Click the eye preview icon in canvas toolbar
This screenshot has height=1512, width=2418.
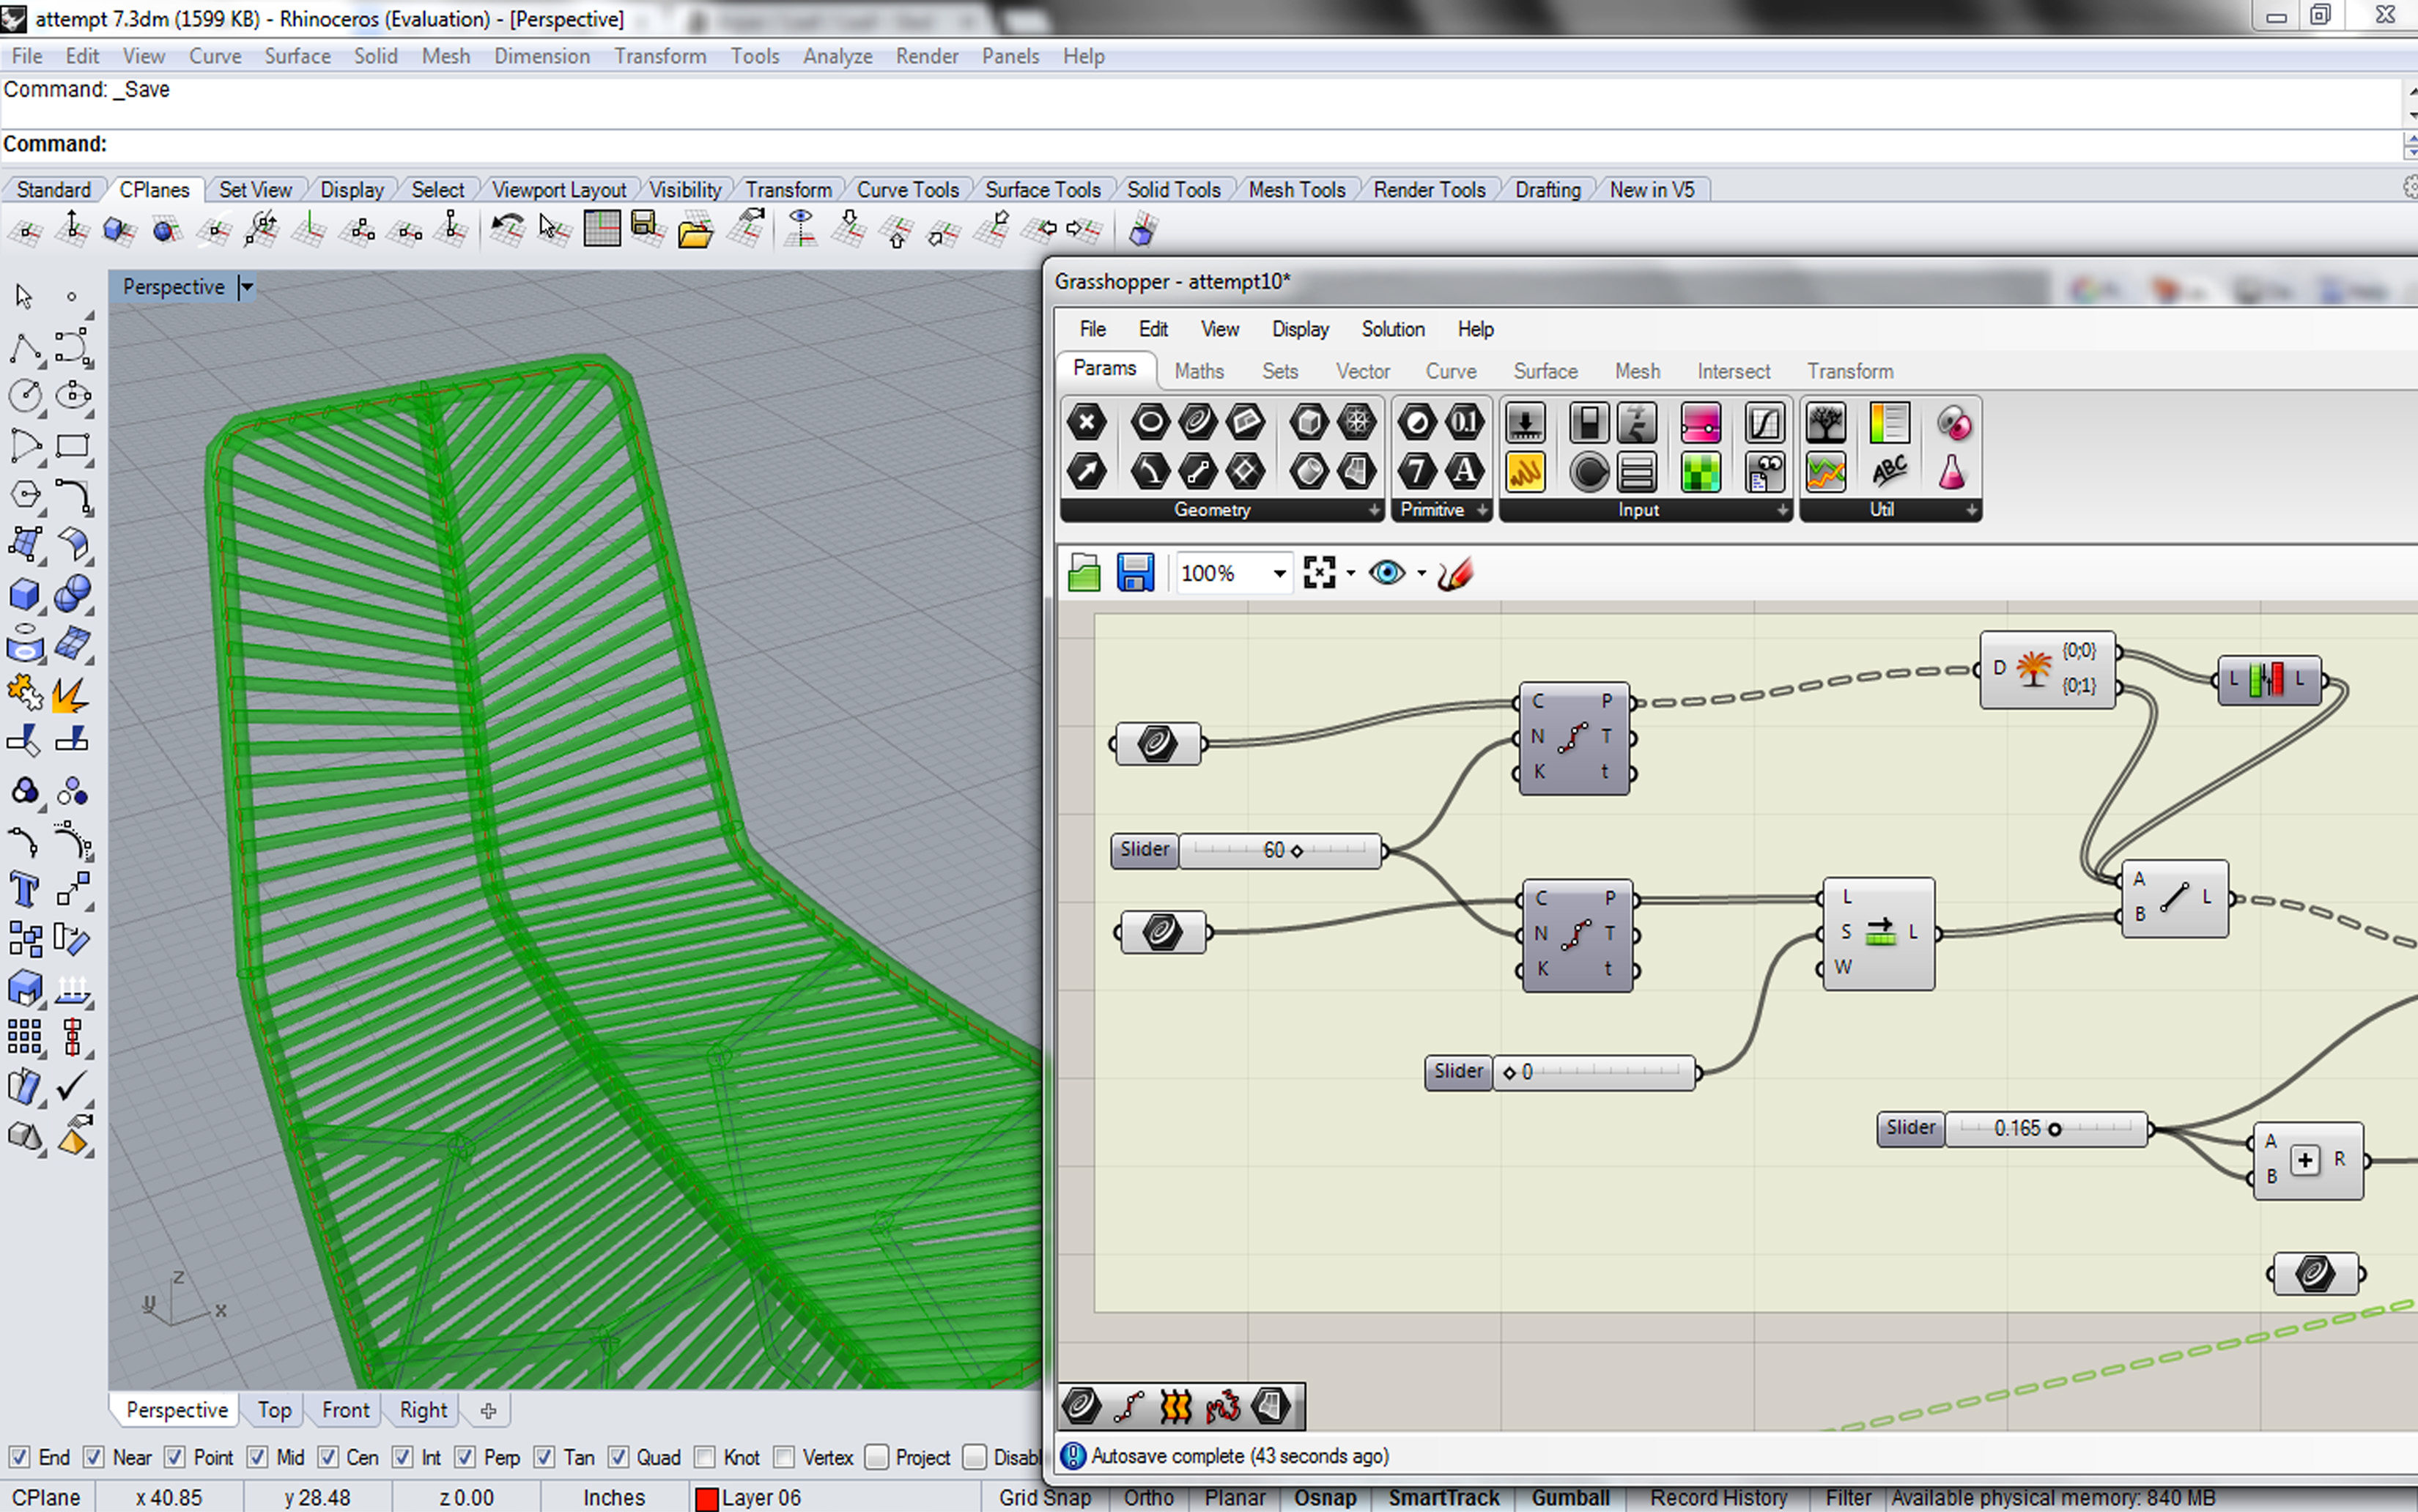click(x=1387, y=573)
